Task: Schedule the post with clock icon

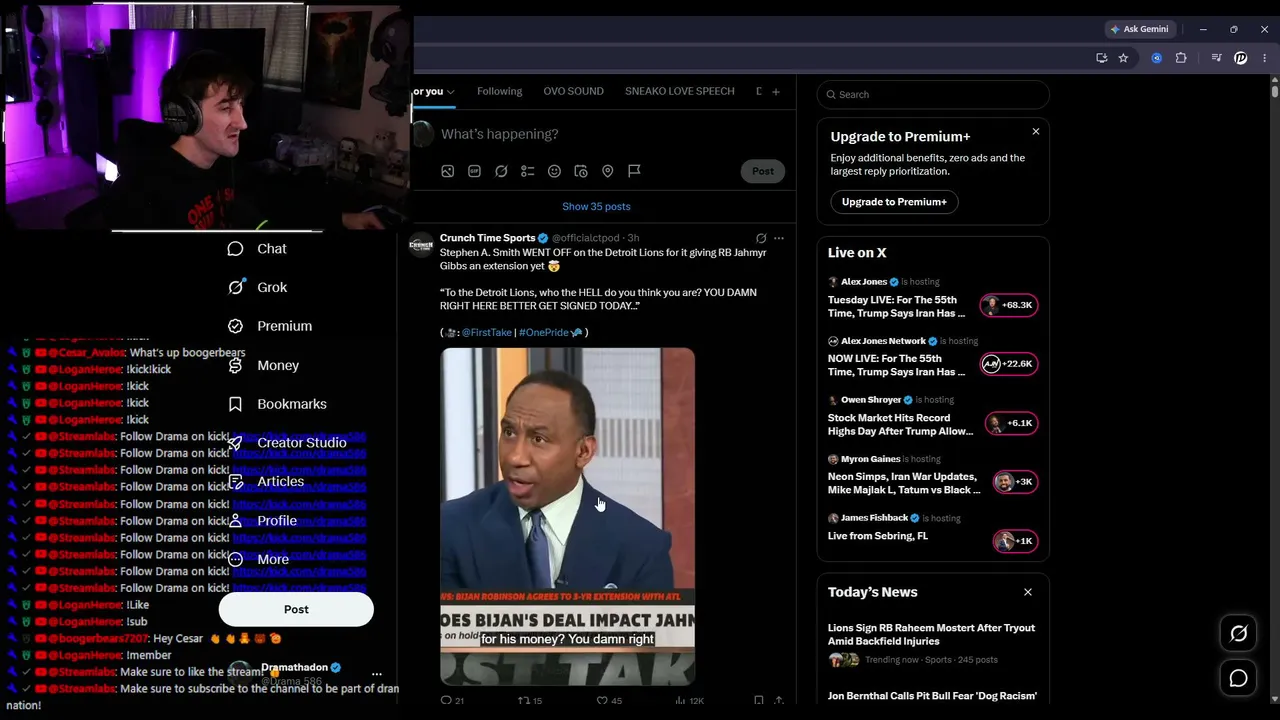Action: point(581,172)
